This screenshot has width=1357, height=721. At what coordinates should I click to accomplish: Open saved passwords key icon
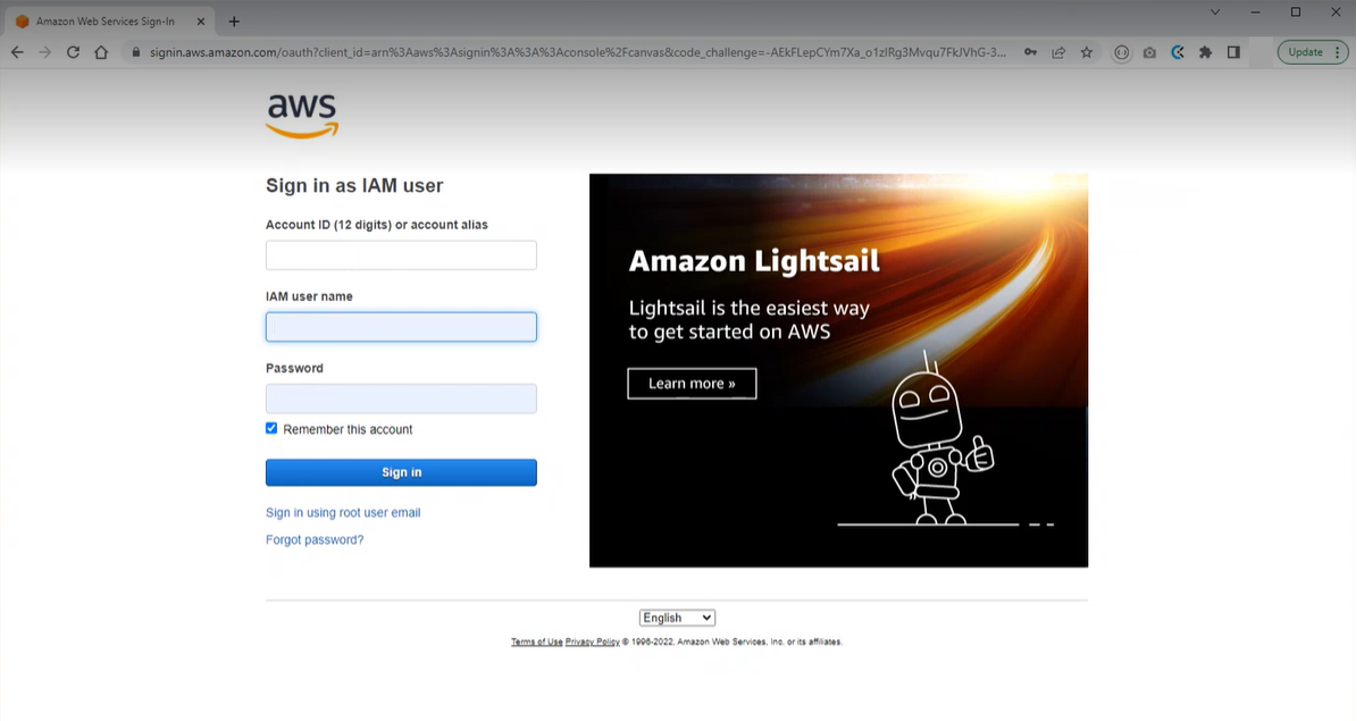1030,52
